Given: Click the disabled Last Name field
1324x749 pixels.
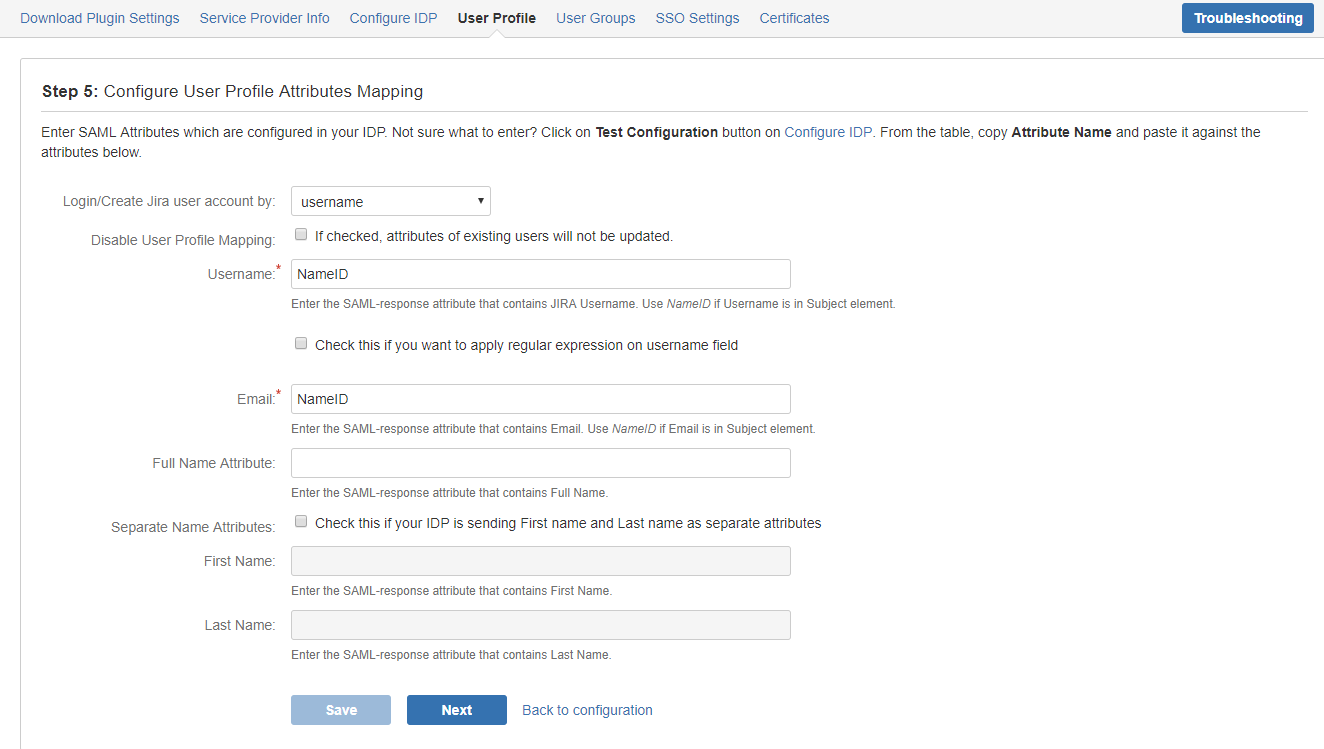Looking at the screenshot, I should (x=541, y=625).
